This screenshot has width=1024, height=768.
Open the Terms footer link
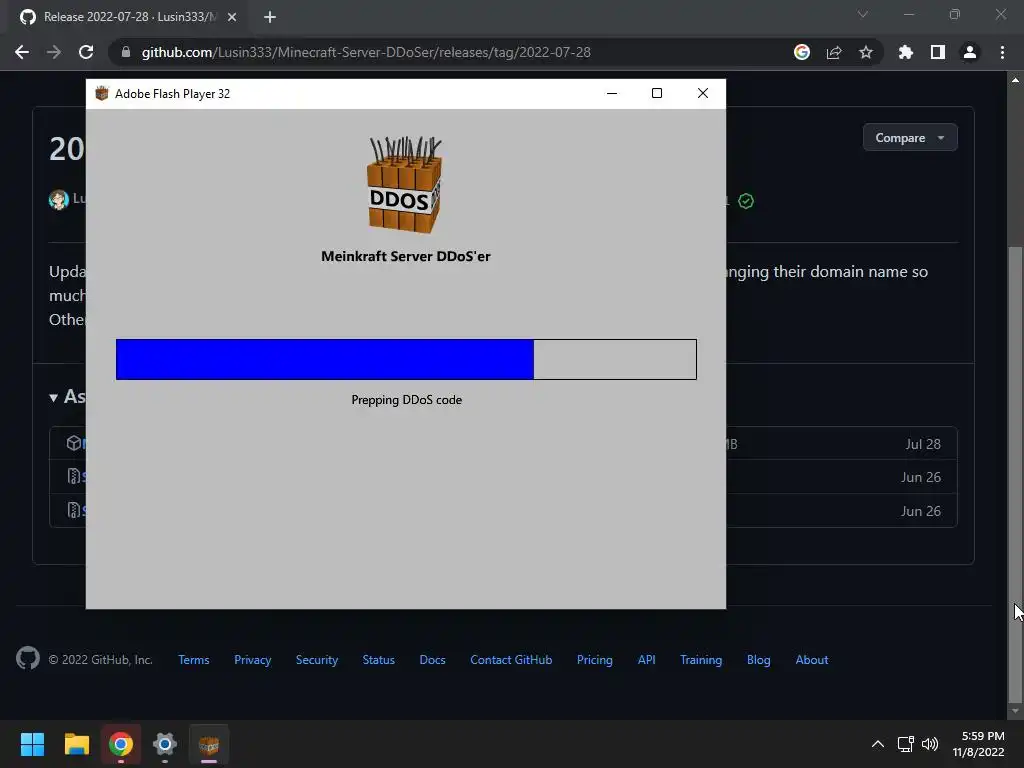coord(194,660)
